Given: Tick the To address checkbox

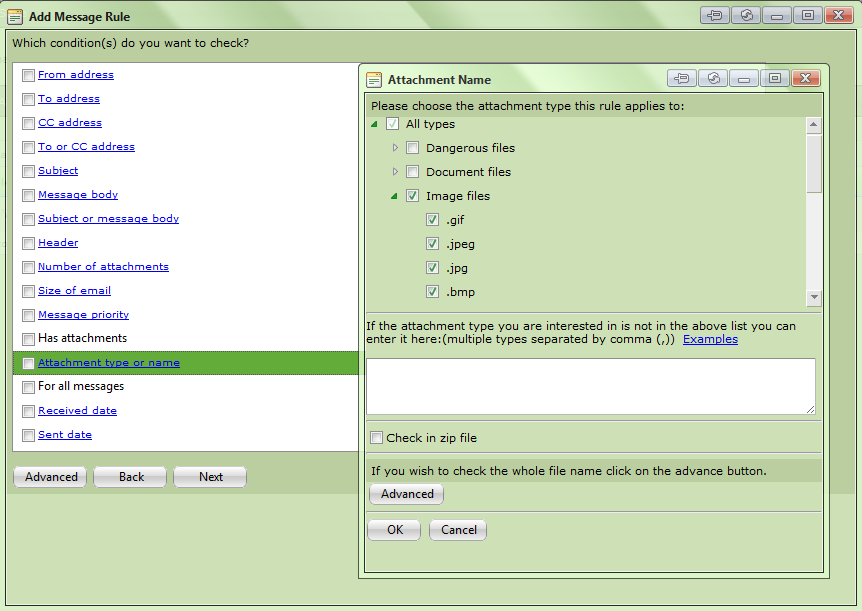Looking at the screenshot, I should (x=28, y=100).
